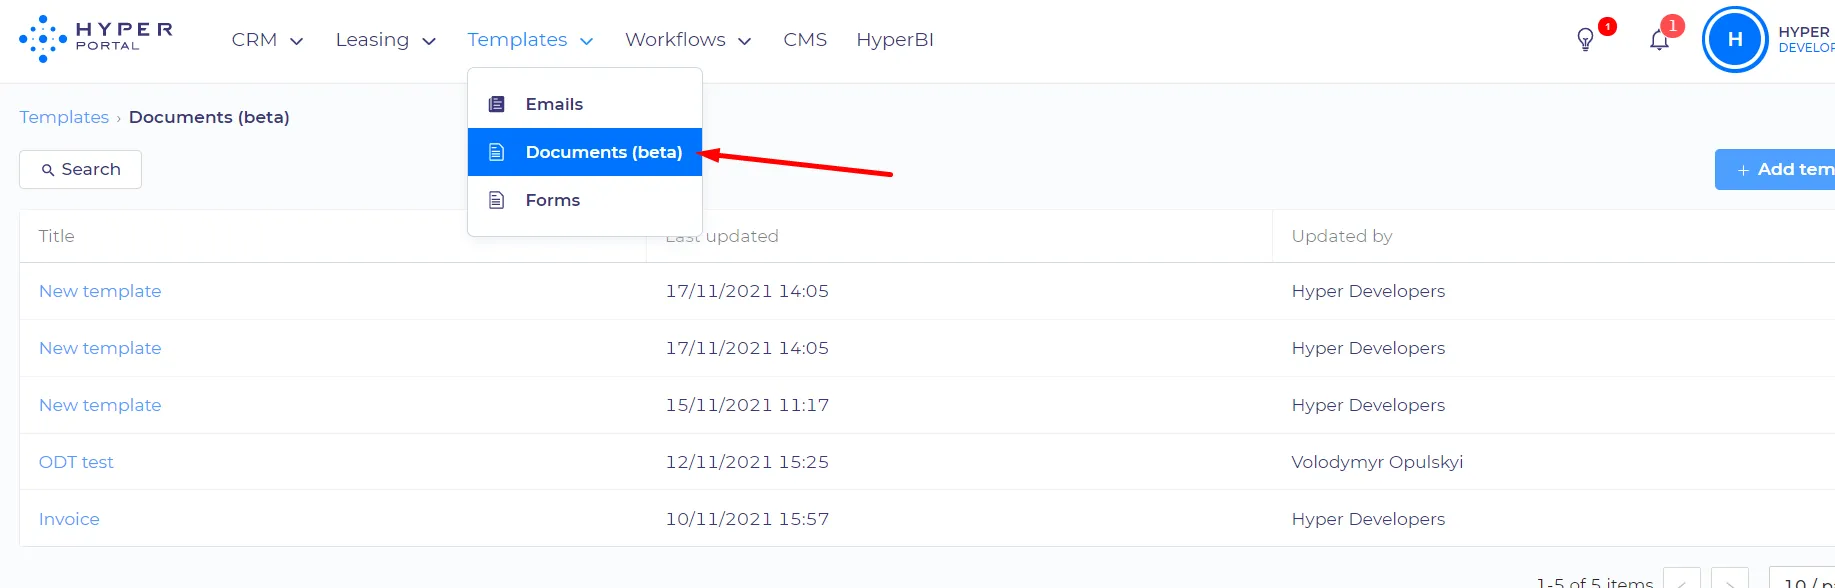Click the Forms document icon
The height and width of the screenshot is (588, 1835).
point(496,200)
